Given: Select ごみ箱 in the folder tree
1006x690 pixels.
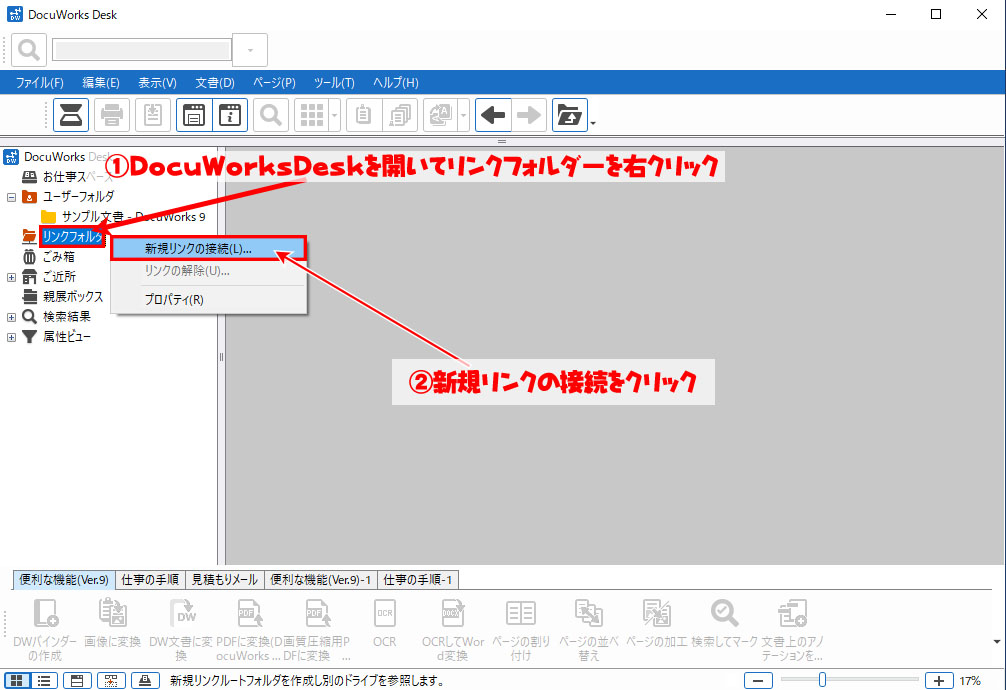Looking at the screenshot, I should pos(58,257).
